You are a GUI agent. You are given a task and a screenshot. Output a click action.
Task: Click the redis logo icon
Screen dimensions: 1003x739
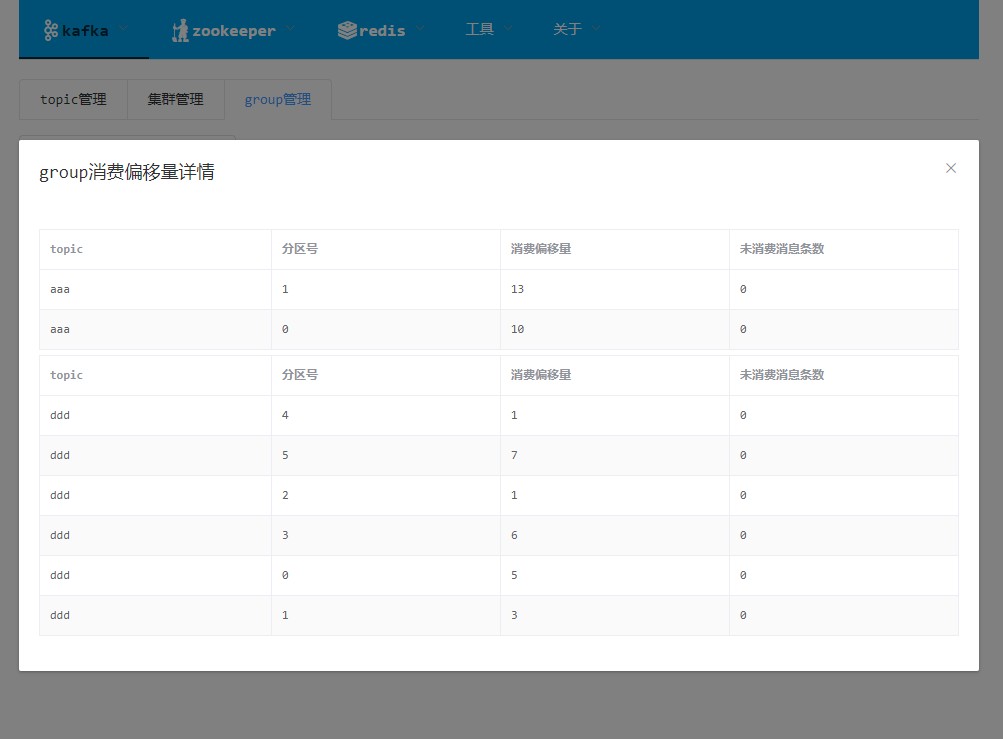[x=347, y=30]
